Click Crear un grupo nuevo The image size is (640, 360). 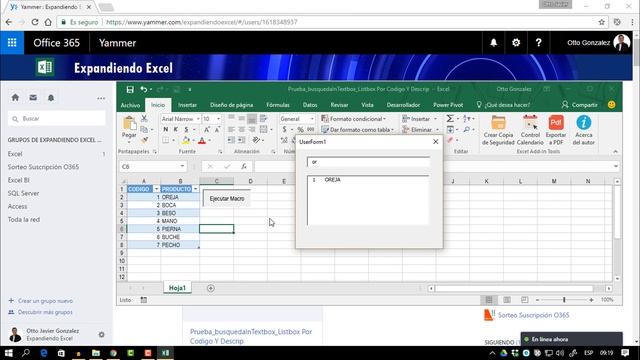(x=40, y=301)
